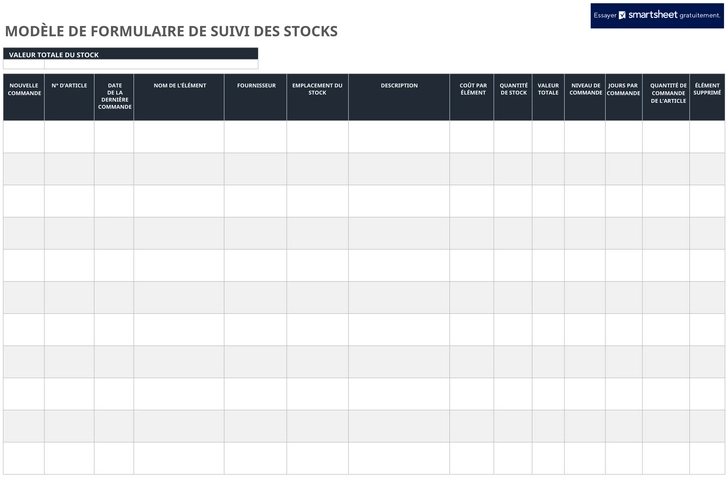Select the 'Nom de l'élément' column header
This screenshot has width=727, height=478.
[179, 97]
